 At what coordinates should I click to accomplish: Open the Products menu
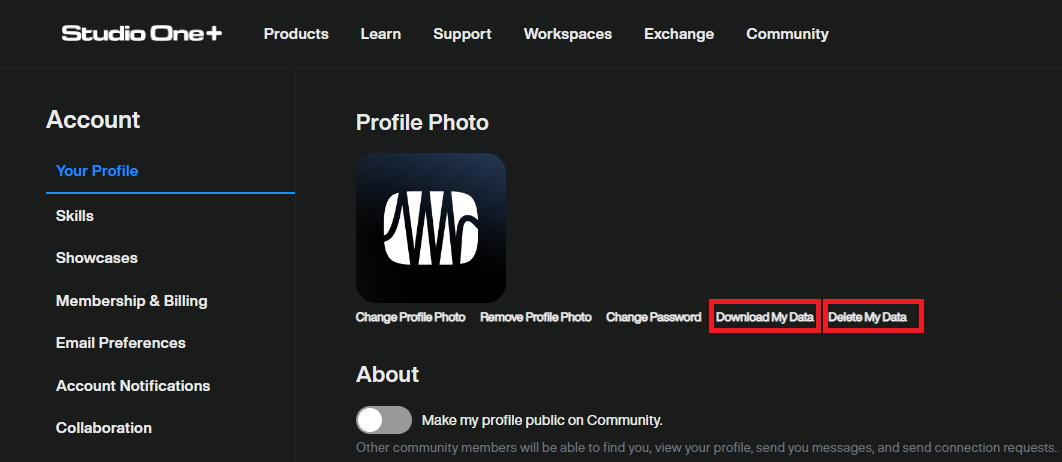tap(296, 34)
